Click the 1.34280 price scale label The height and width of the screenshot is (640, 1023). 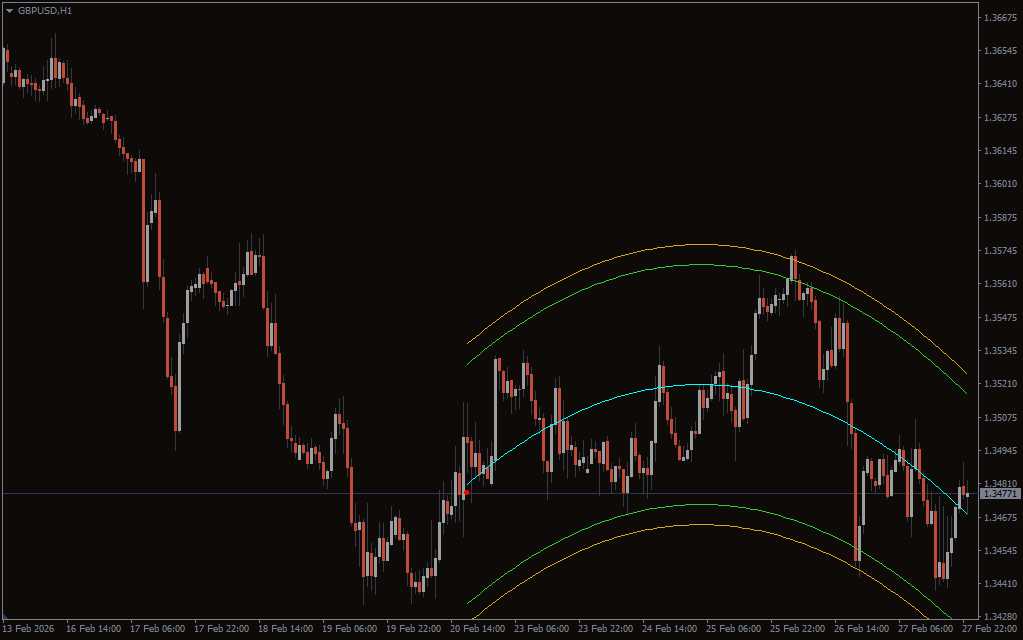point(999,616)
